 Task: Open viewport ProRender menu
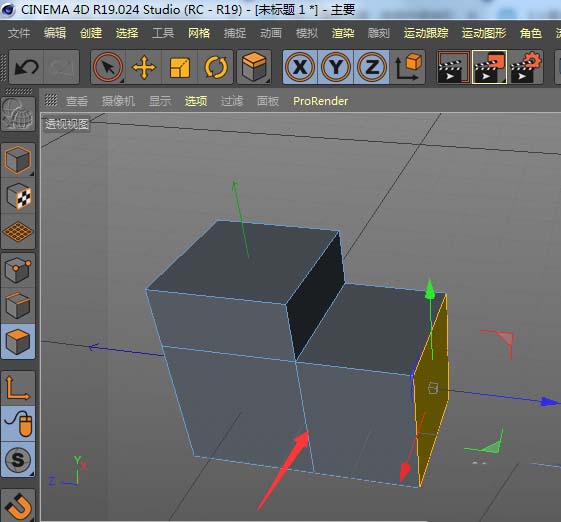point(321,101)
